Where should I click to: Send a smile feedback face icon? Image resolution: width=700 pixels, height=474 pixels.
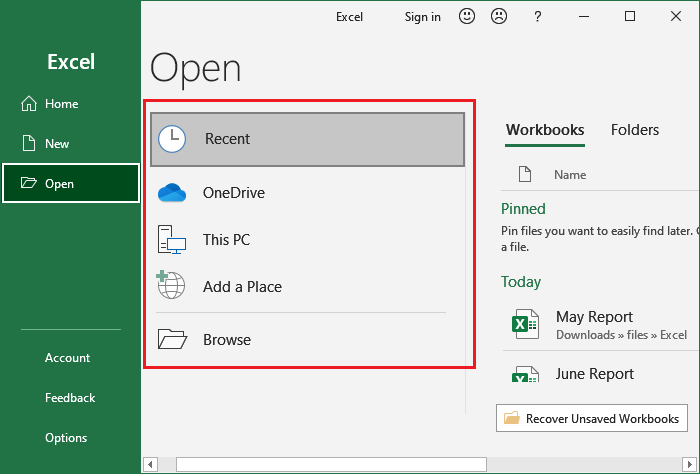click(467, 17)
